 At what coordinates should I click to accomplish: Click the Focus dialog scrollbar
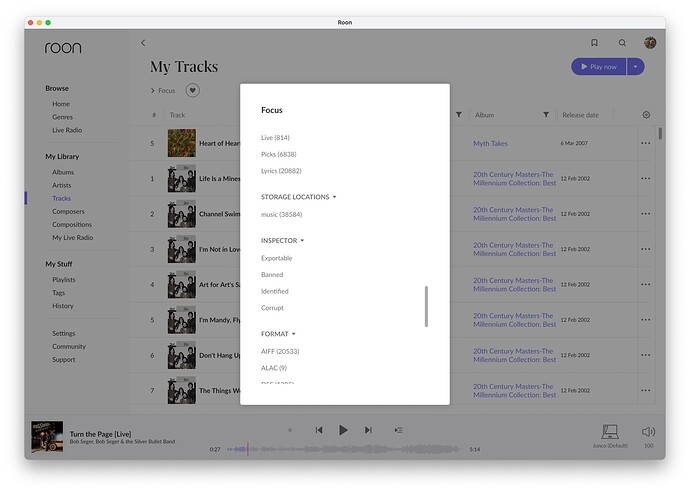(426, 306)
